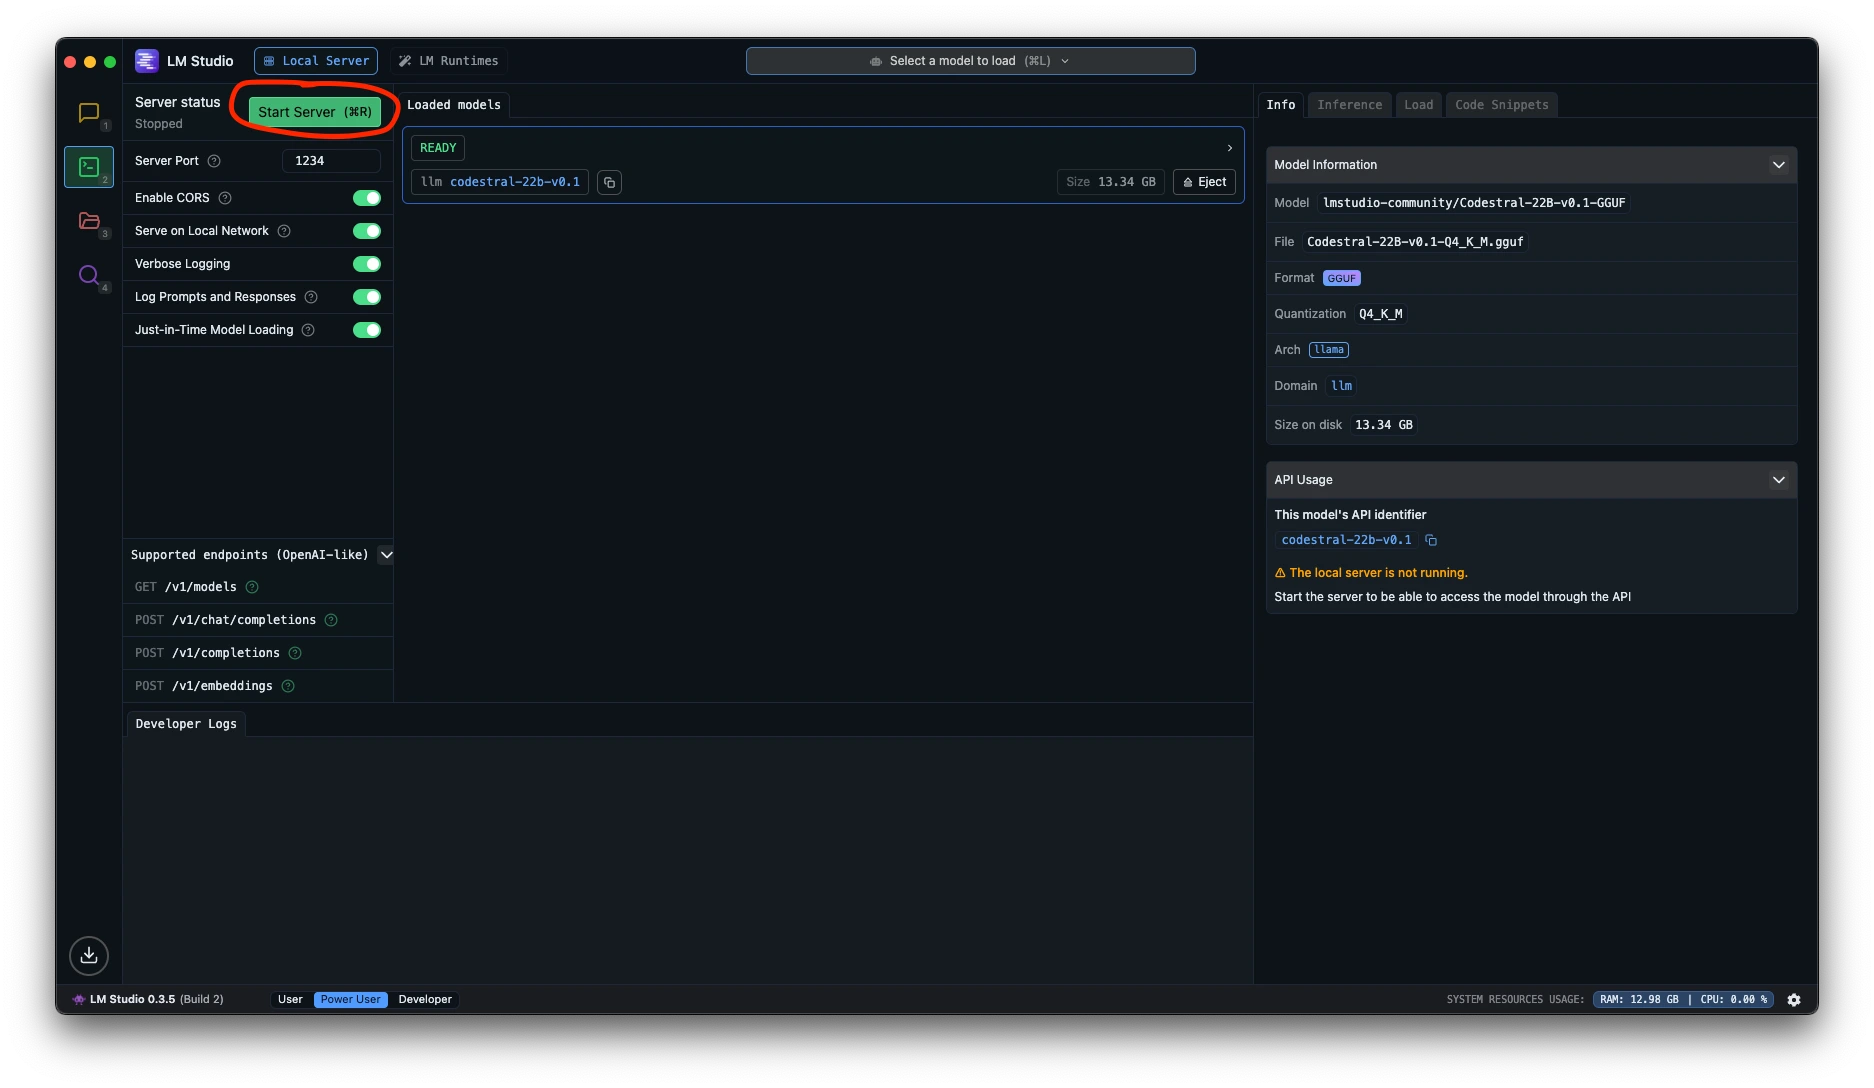Click the local server not running warning
Viewport: 1874px width, 1088px height.
coord(1371,573)
